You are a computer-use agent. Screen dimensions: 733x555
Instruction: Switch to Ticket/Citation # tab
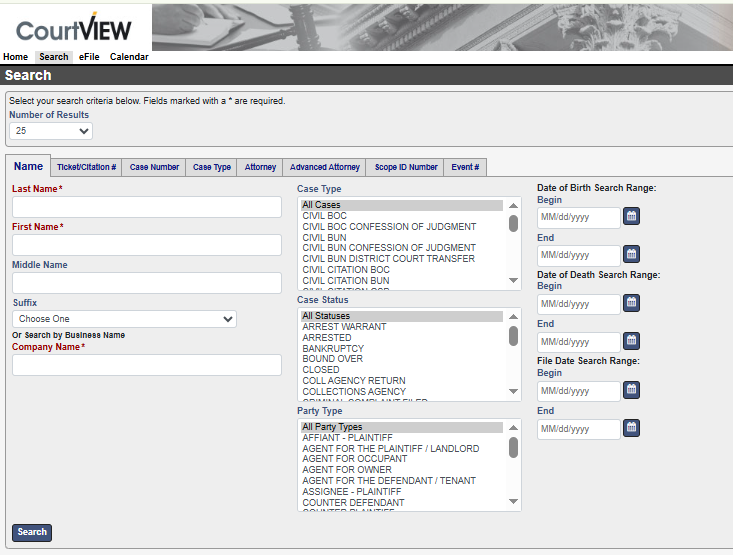point(86,167)
